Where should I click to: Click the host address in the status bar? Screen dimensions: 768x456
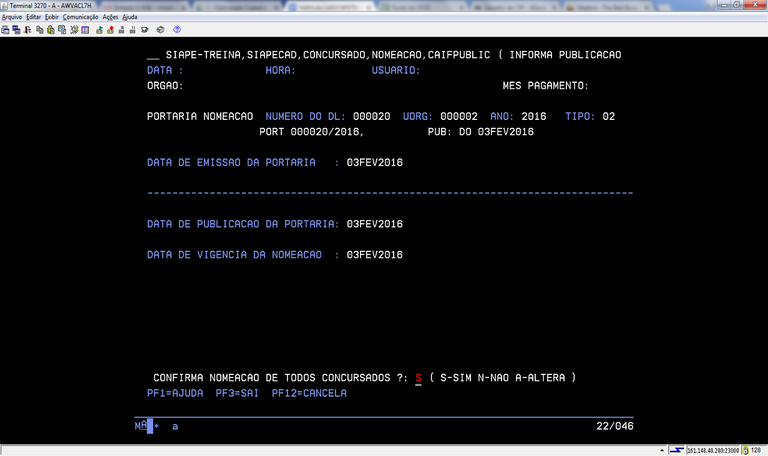coord(713,451)
